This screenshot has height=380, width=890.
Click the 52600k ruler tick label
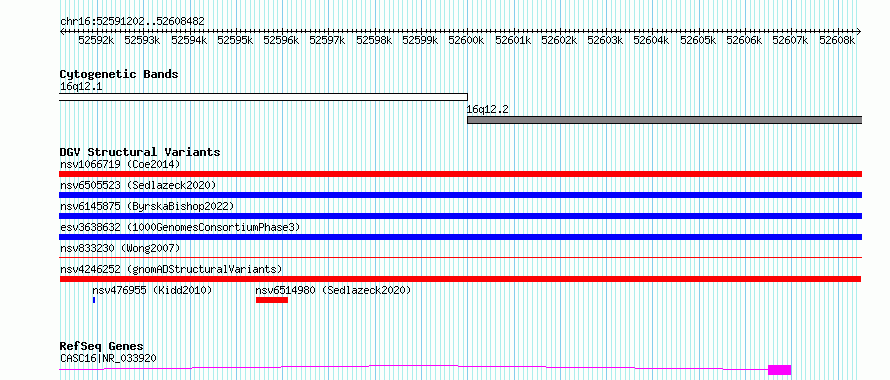467,40
